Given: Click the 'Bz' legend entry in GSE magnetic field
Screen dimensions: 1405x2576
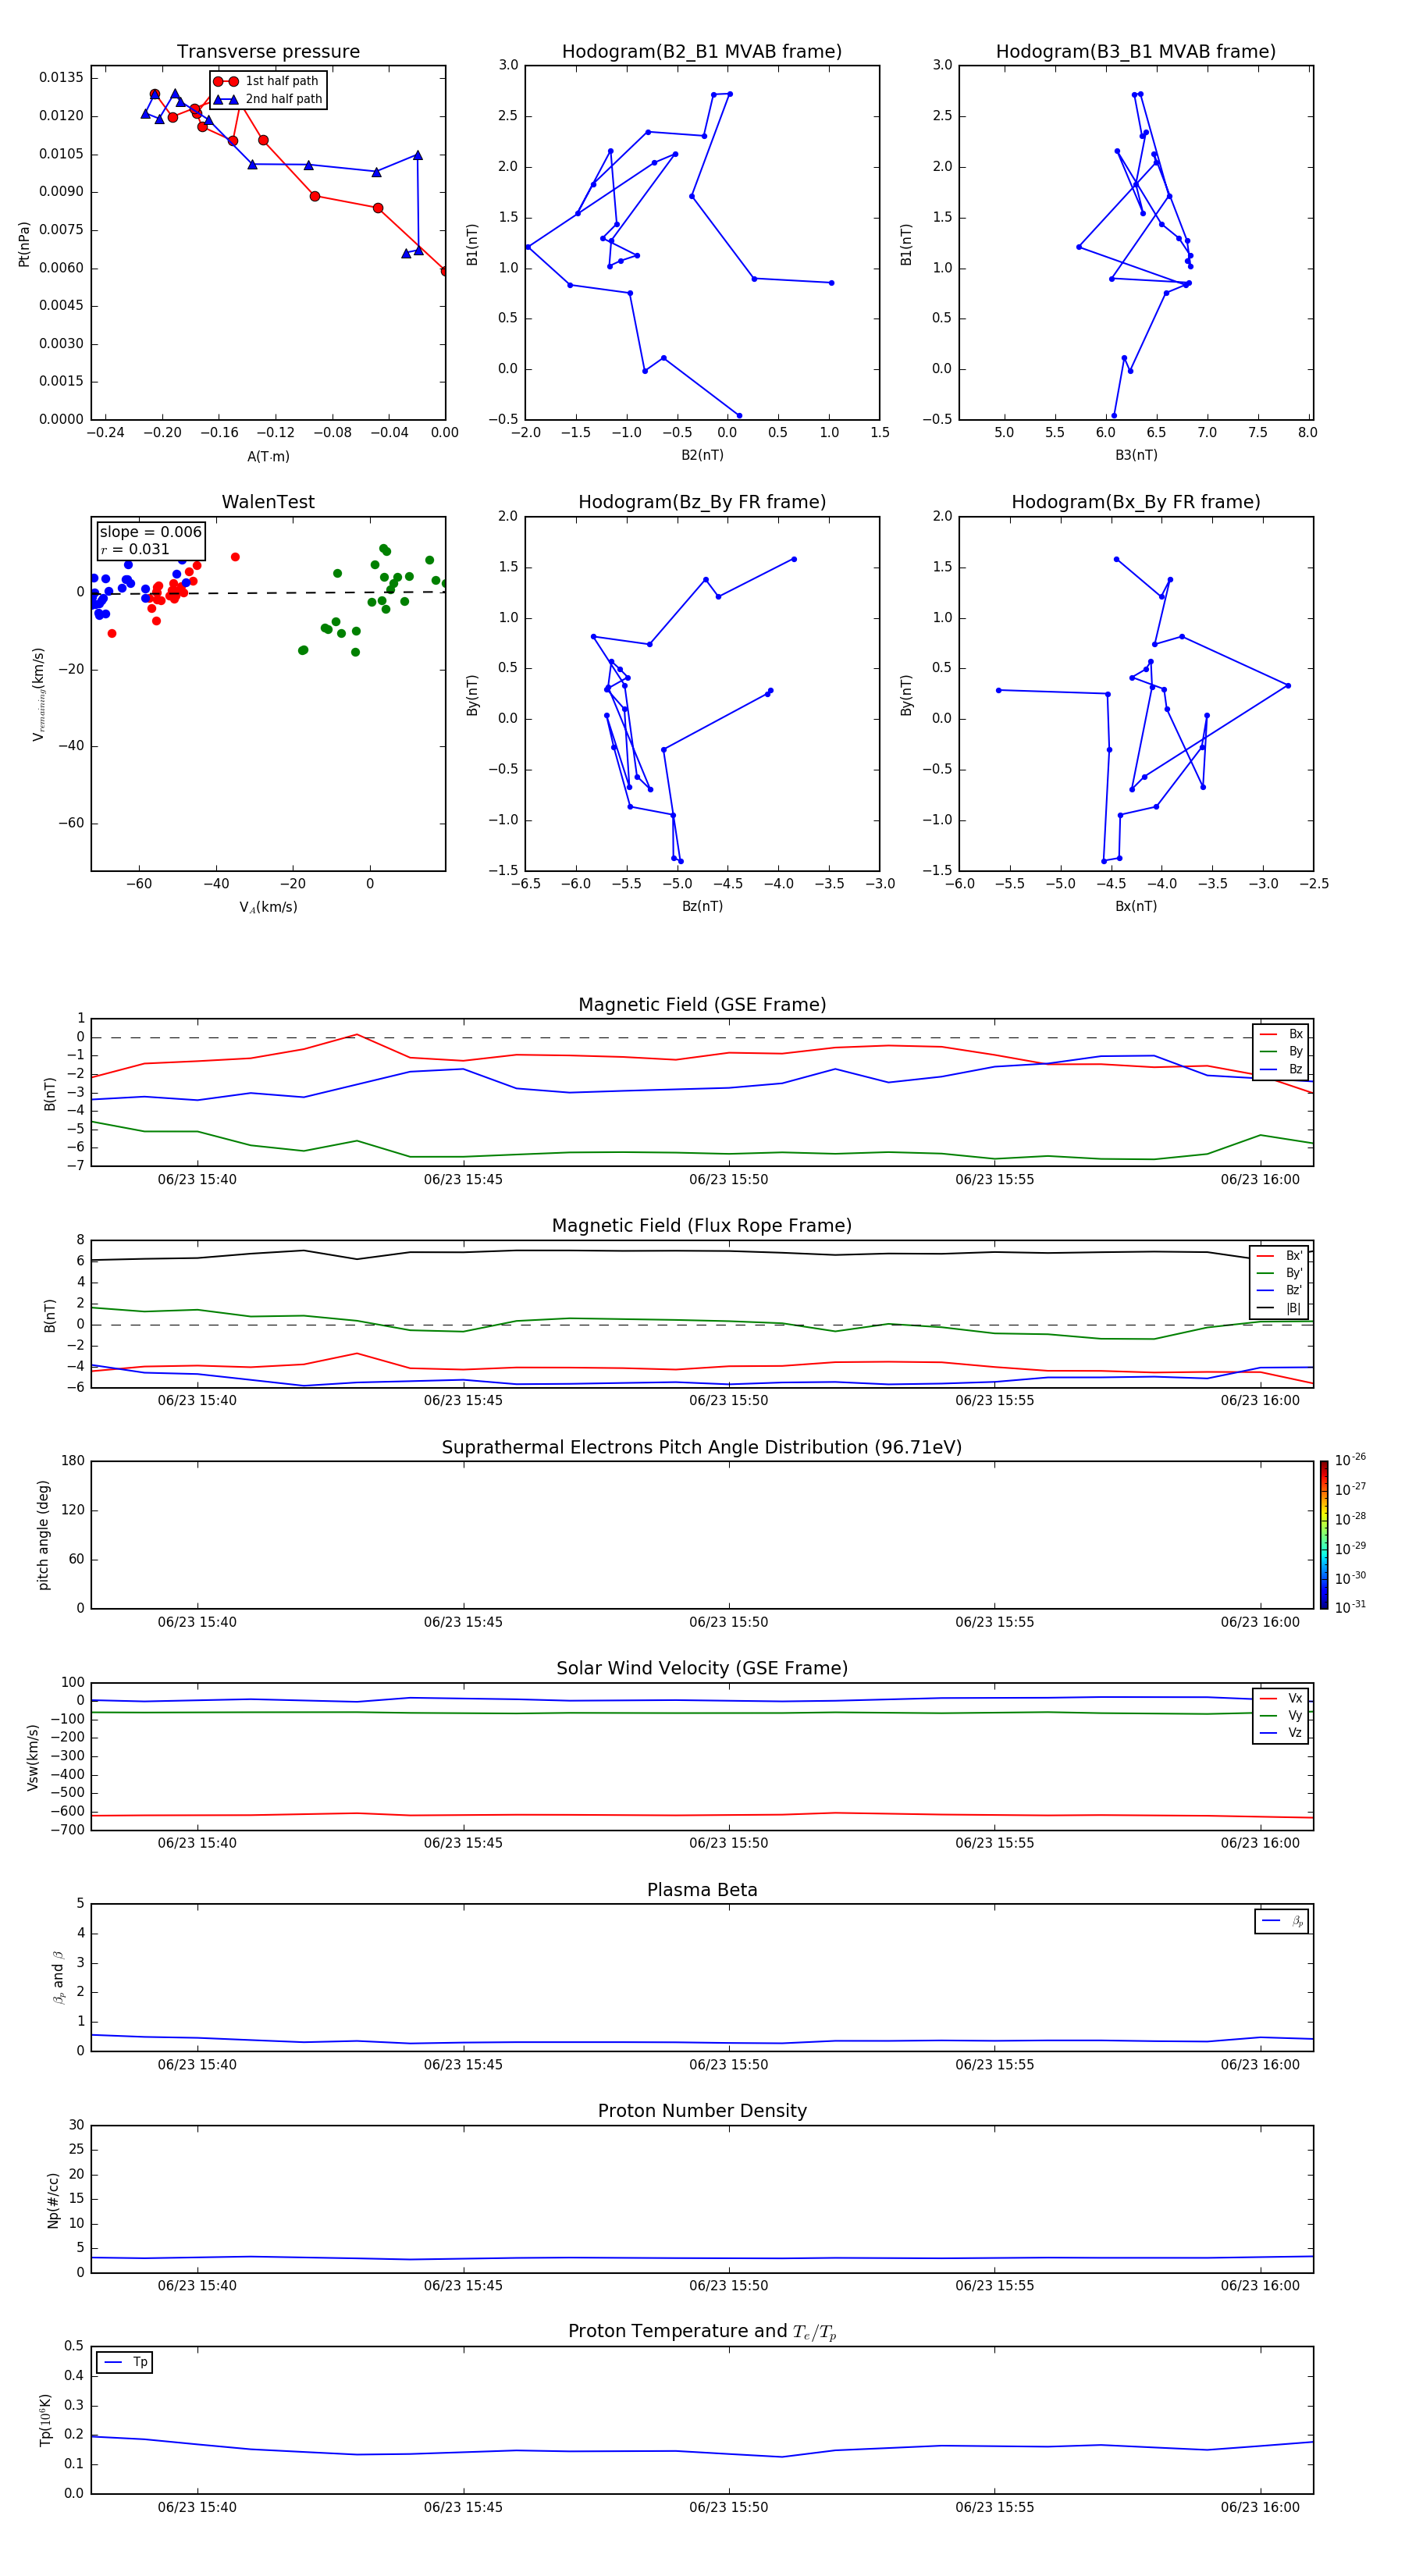Looking at the screenshot, I should tap(1281, 1069).
